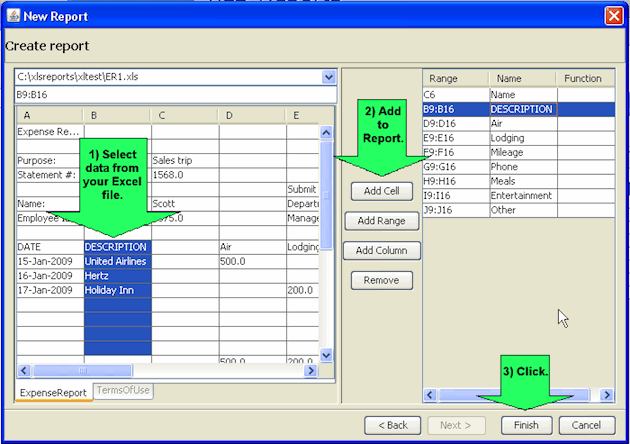Select the J9:J16 Other row
The image size is (630, 444).
[x=519, y=211]
